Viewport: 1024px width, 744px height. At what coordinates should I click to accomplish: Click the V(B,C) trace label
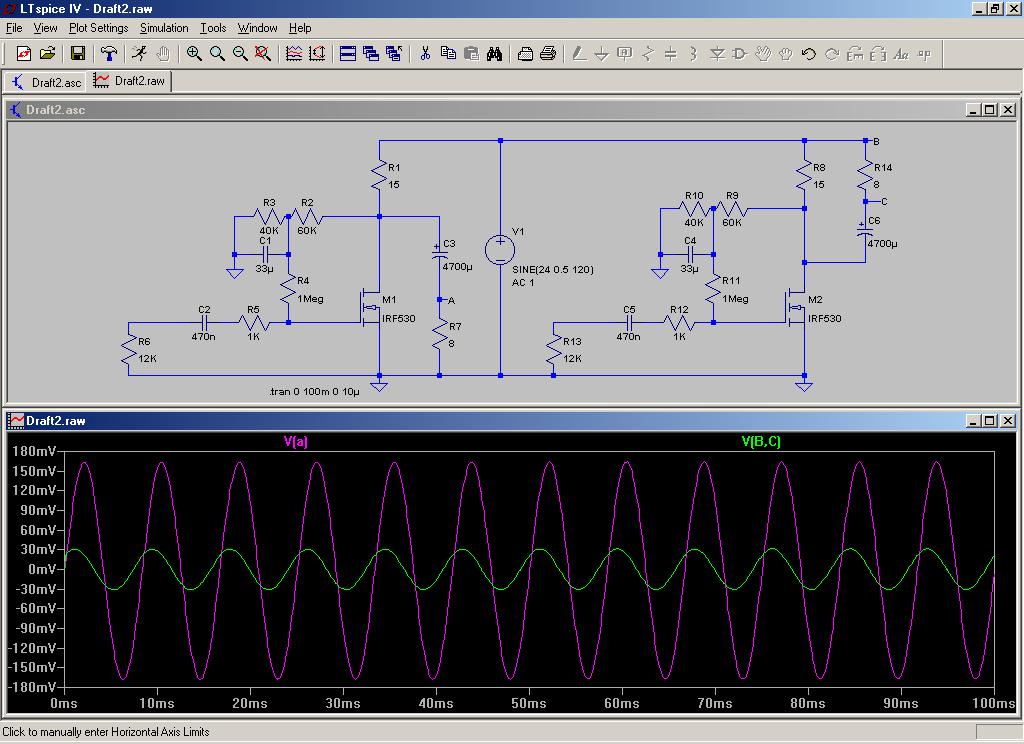(761, 442)
